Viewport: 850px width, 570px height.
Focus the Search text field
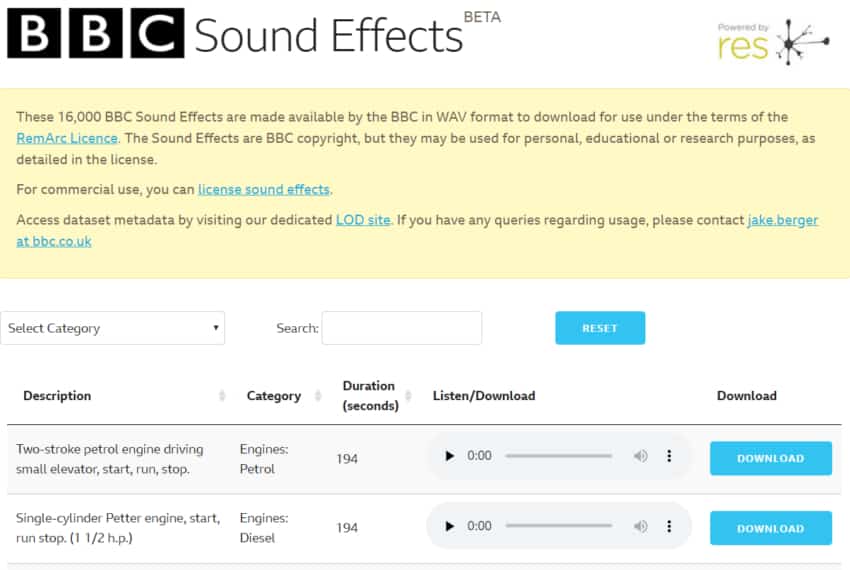[402, 328]
